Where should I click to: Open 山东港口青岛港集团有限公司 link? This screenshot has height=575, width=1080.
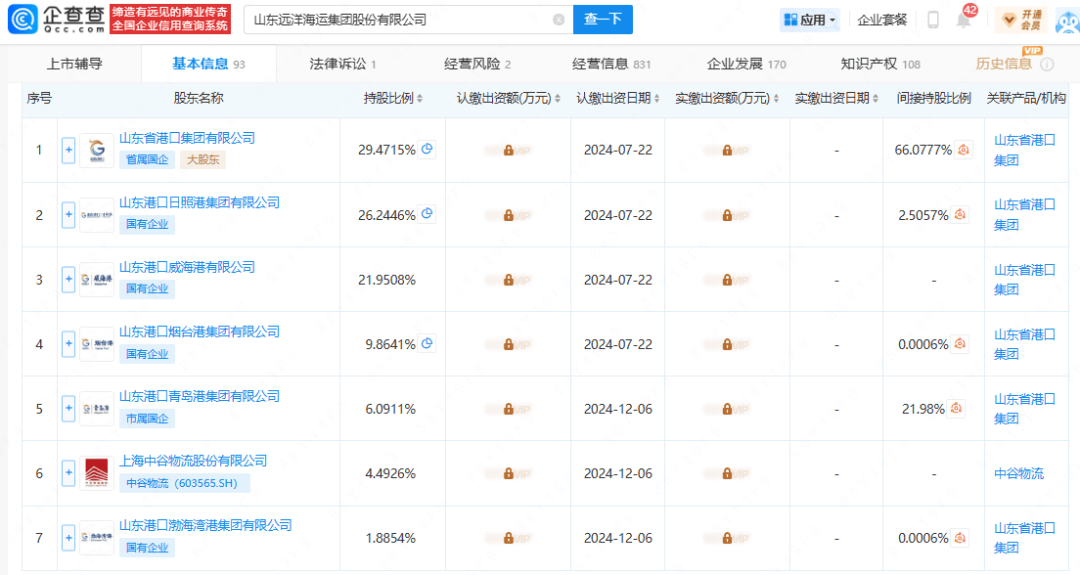199,396
